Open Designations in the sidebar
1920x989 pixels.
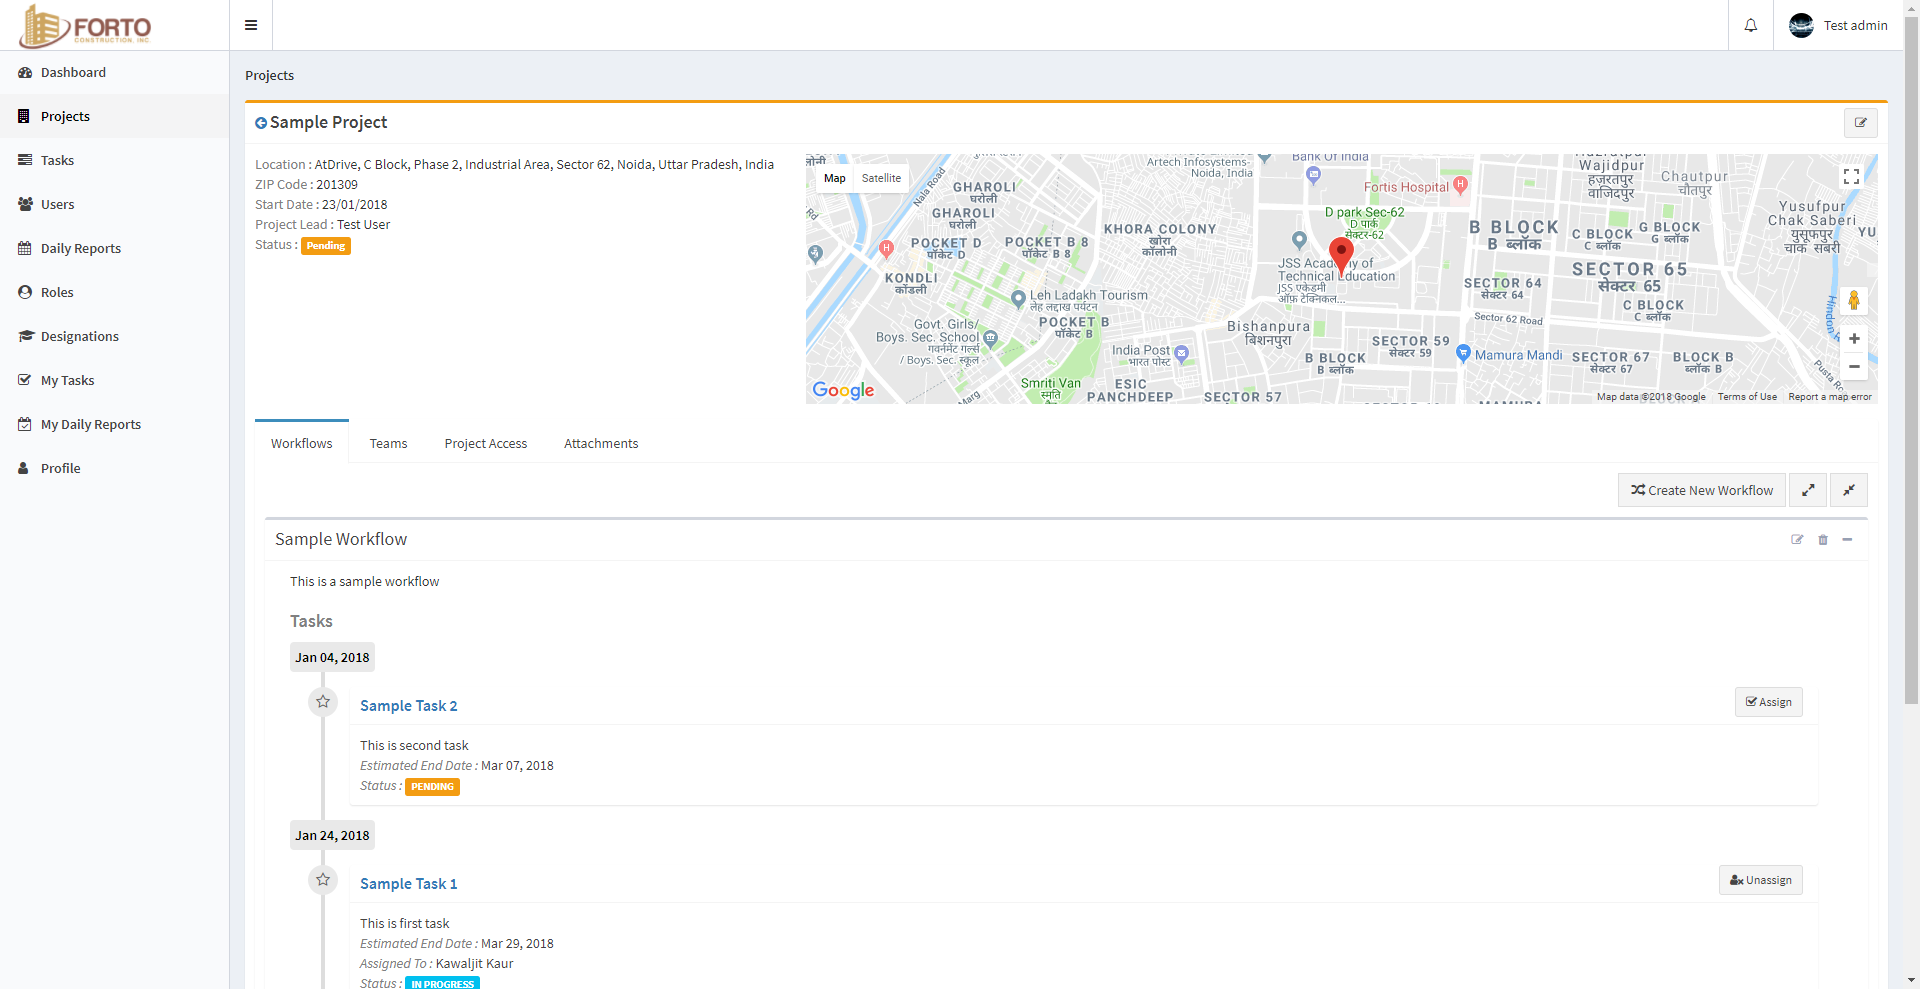click(114, 336)
